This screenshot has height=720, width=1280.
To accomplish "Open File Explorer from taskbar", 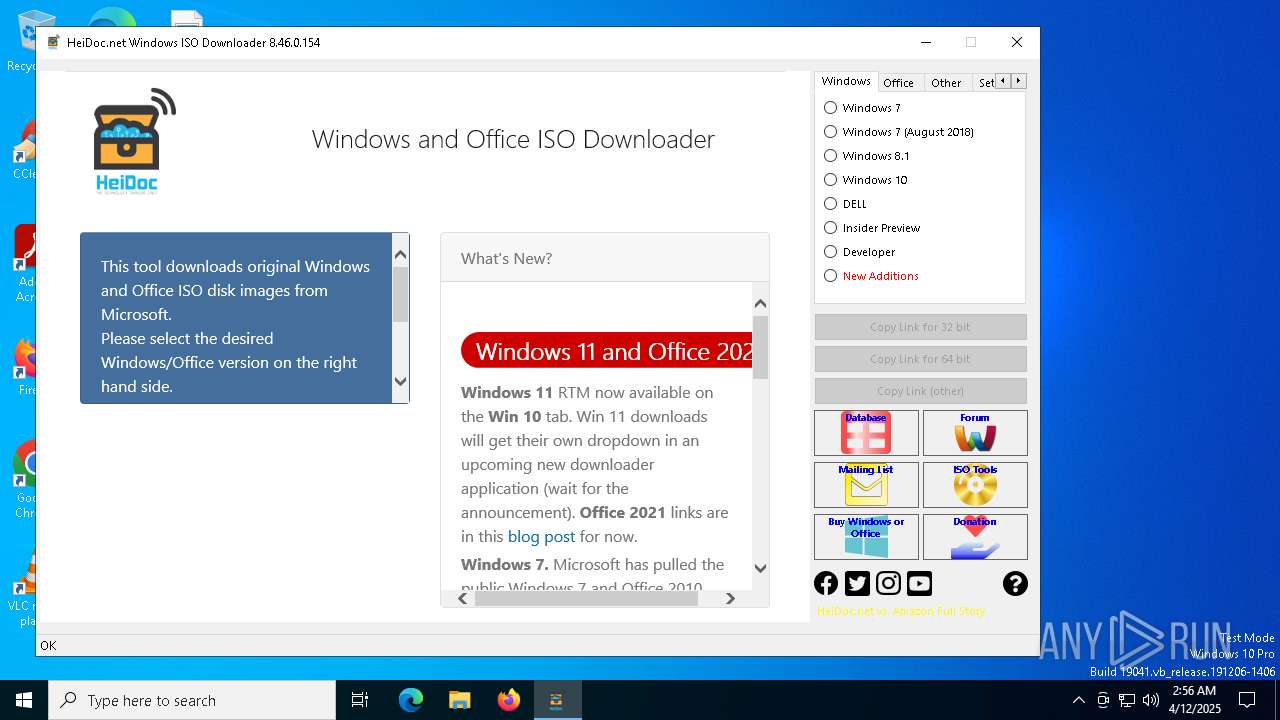I will tap(459, 700).
